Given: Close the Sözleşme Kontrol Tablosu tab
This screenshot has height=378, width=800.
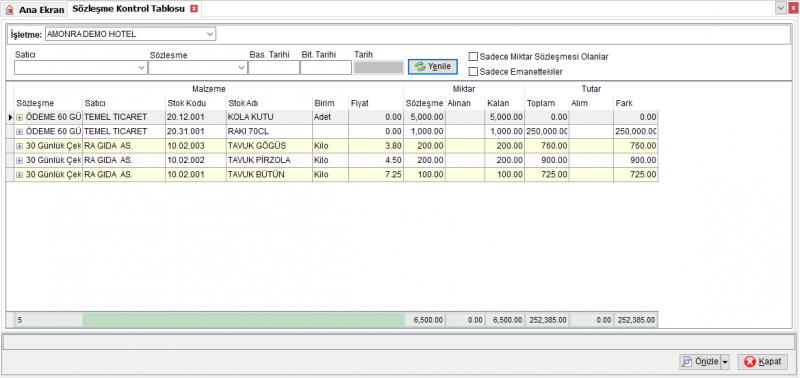Looking at the screenshot, I should point(193,9).
